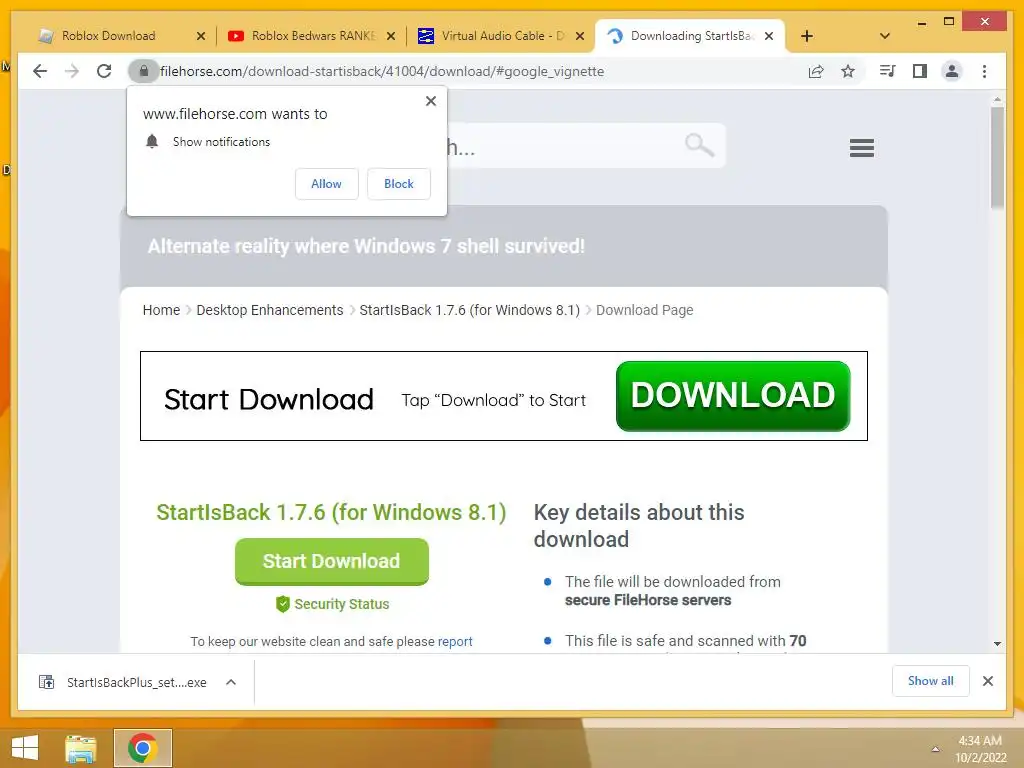Click the forward navigation arrow
Screen dimensions: 1024x768
coord(72,71)
